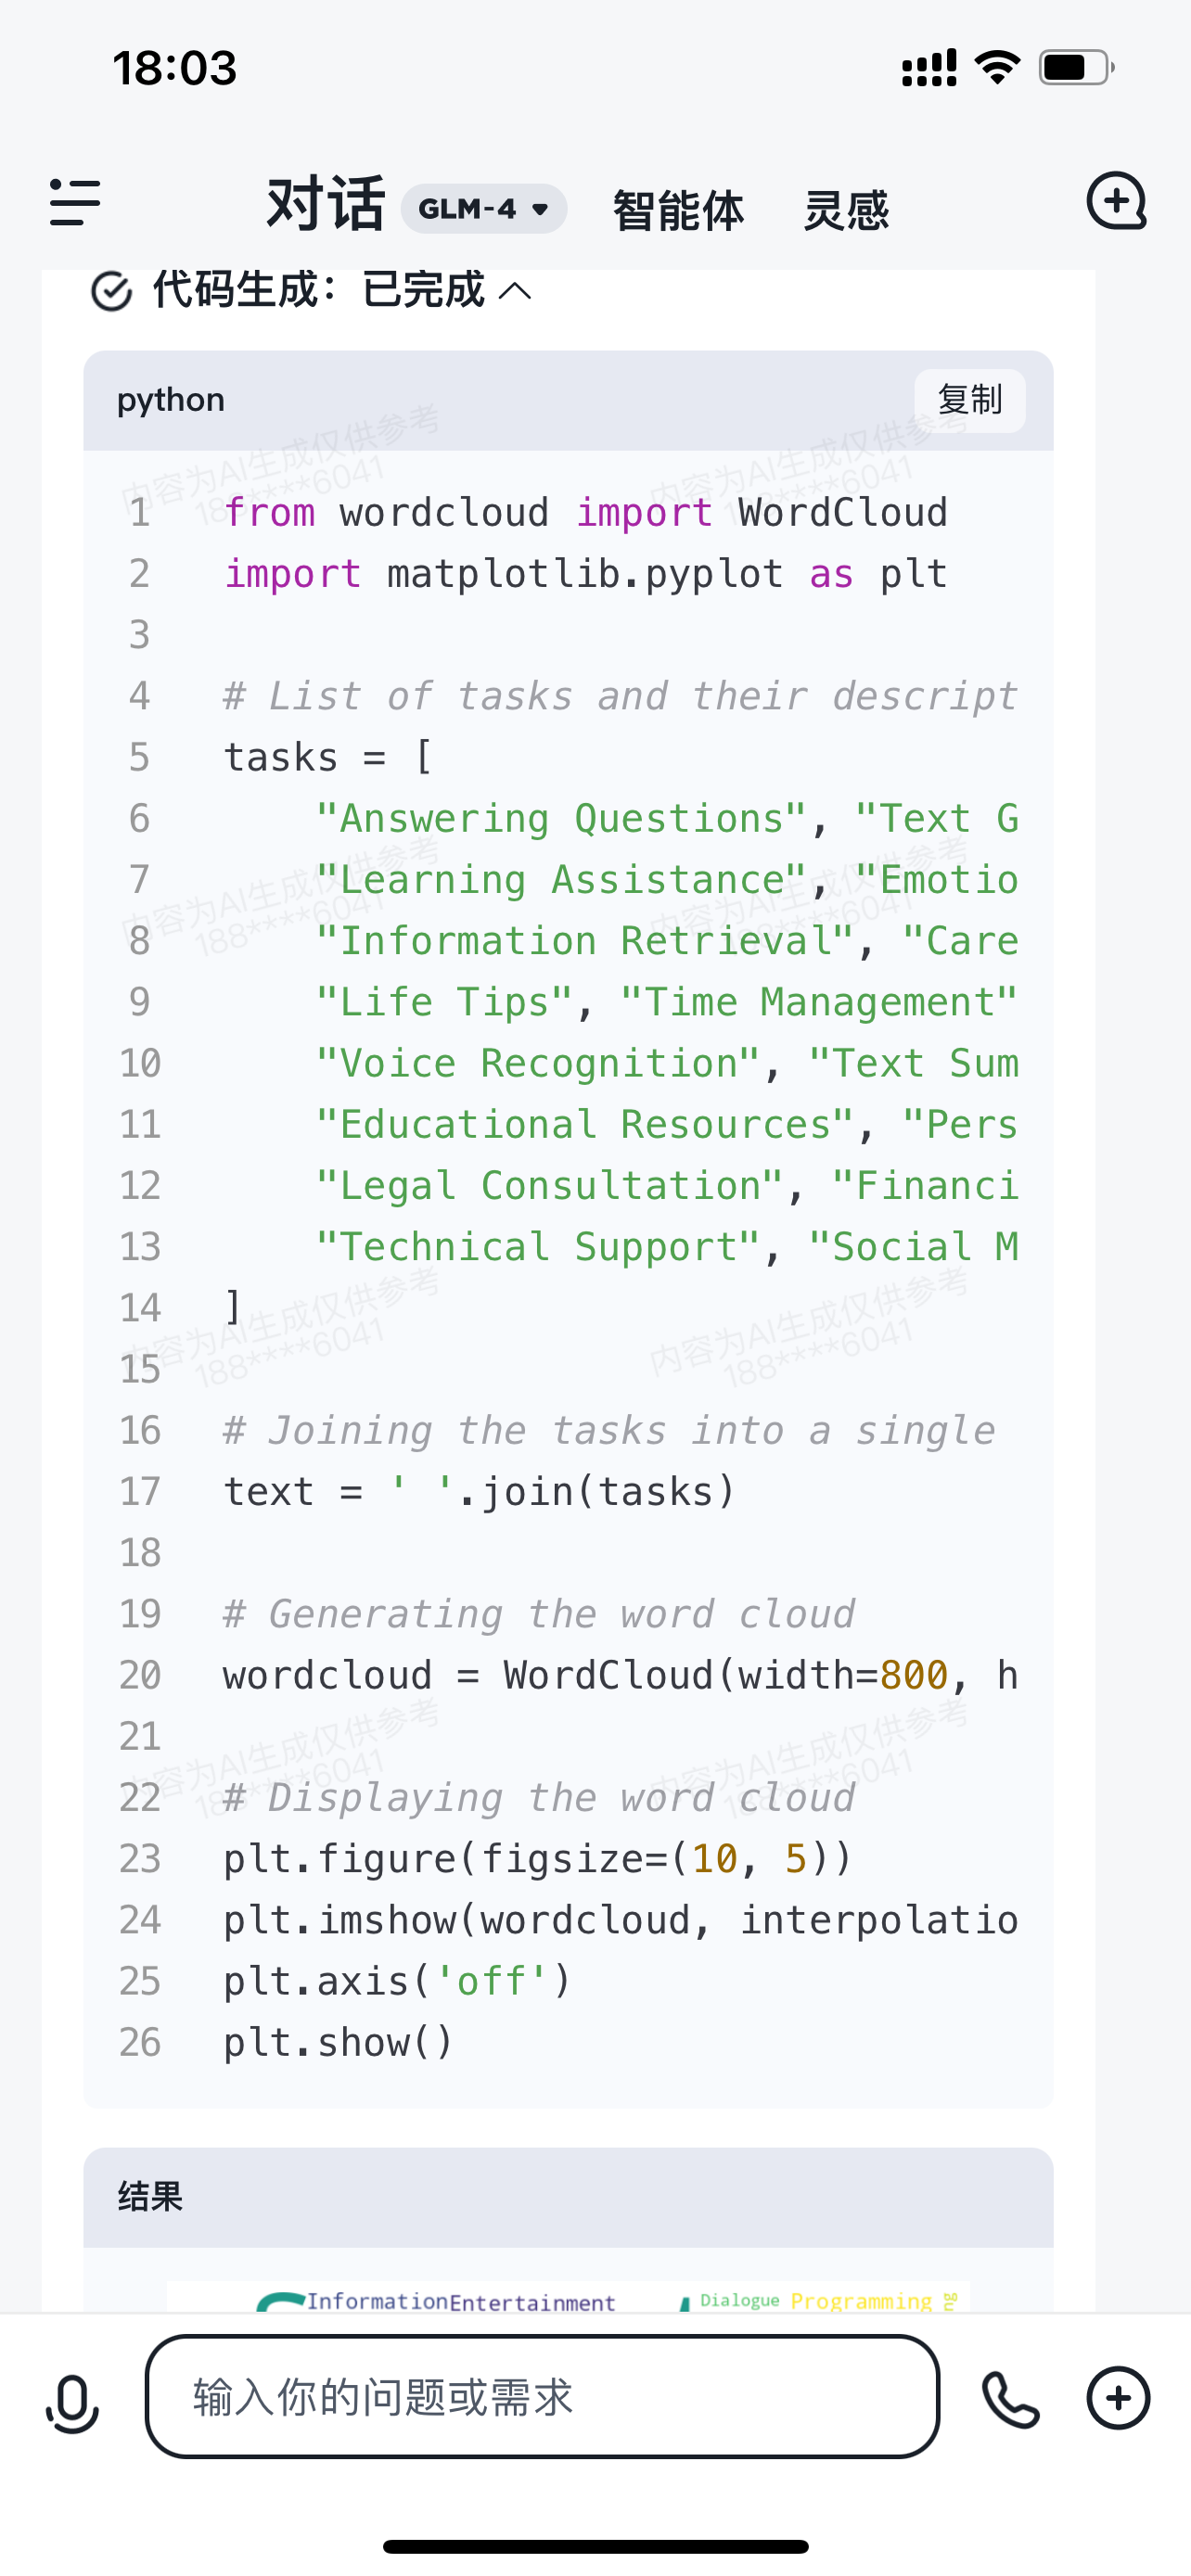Tap the completed checkmark status icon
Viewport: 1191px width, 2576px height.
[x=111, y=291]
